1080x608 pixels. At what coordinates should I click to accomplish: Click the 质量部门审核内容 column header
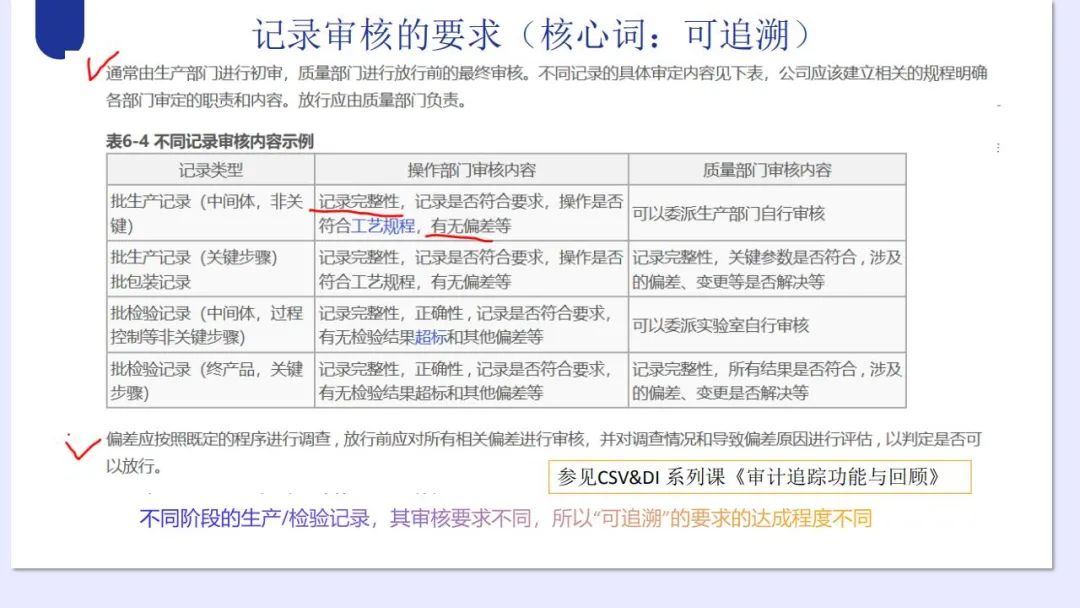(x=767, y=170)
